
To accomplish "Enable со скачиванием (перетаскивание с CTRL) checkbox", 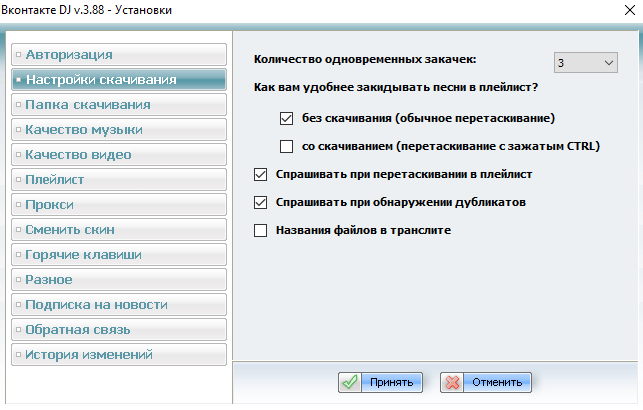I will pos(286,146).
